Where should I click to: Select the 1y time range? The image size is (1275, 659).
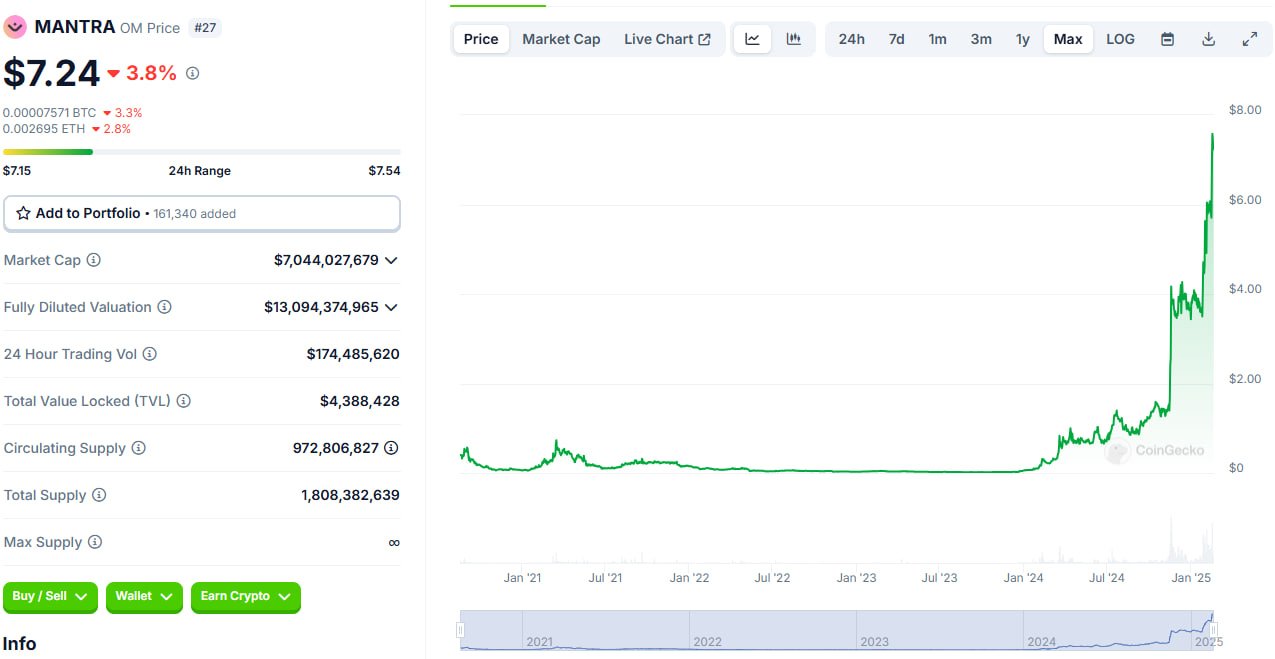(x=1022, y=39)
